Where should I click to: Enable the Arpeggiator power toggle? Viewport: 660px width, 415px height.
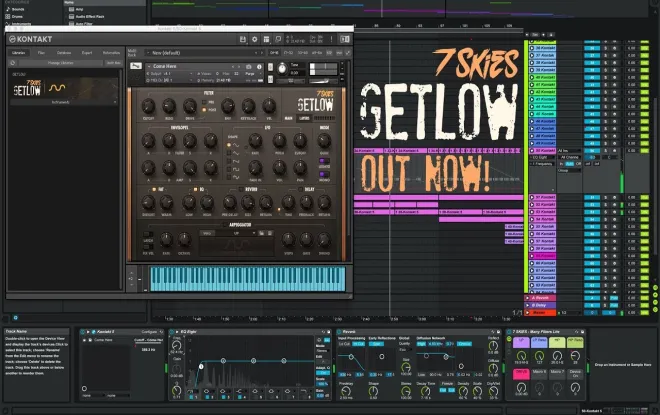pos(225,225)
